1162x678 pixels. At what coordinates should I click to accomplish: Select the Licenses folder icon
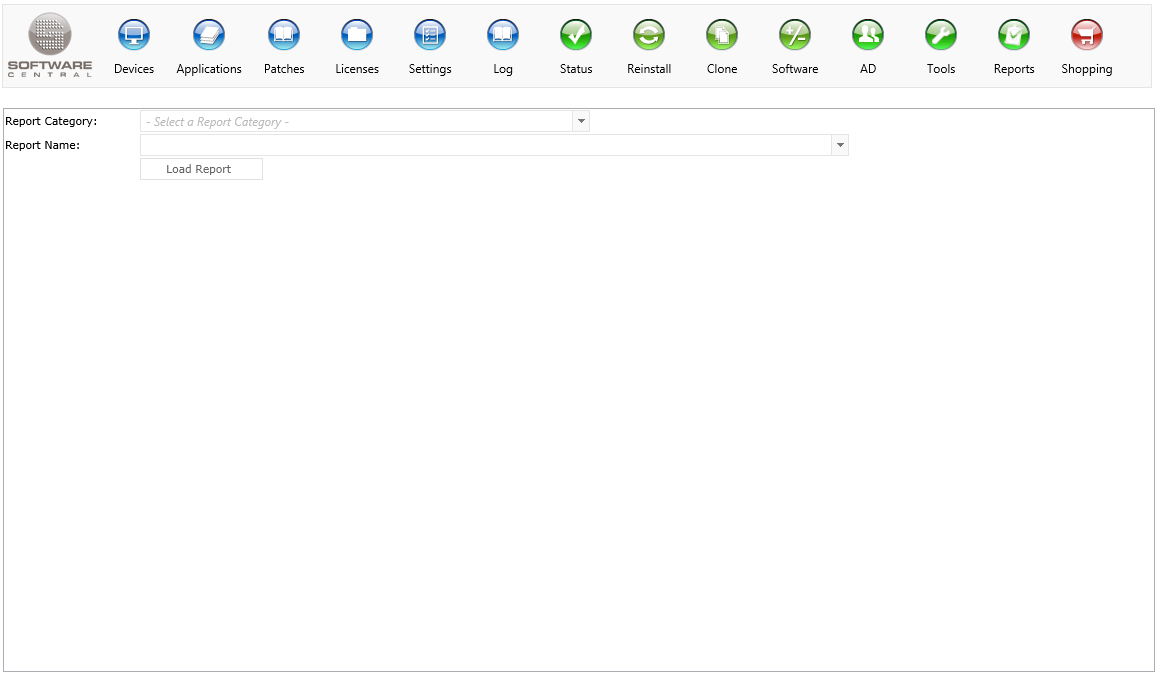357,36
